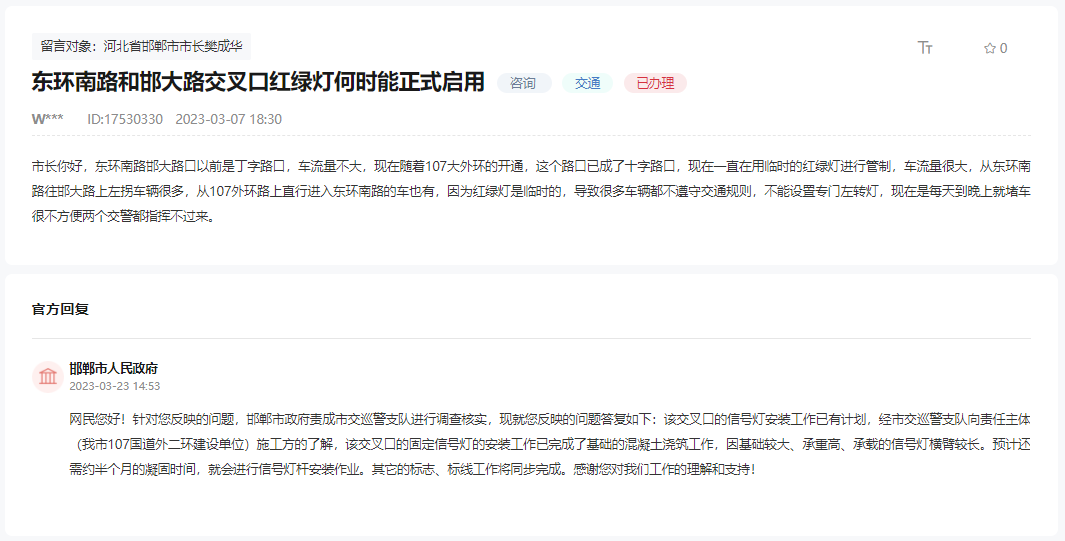This screenshot has height=541, width=1065.
Task: Click the font size Tт icon
Action: [925, 48]
